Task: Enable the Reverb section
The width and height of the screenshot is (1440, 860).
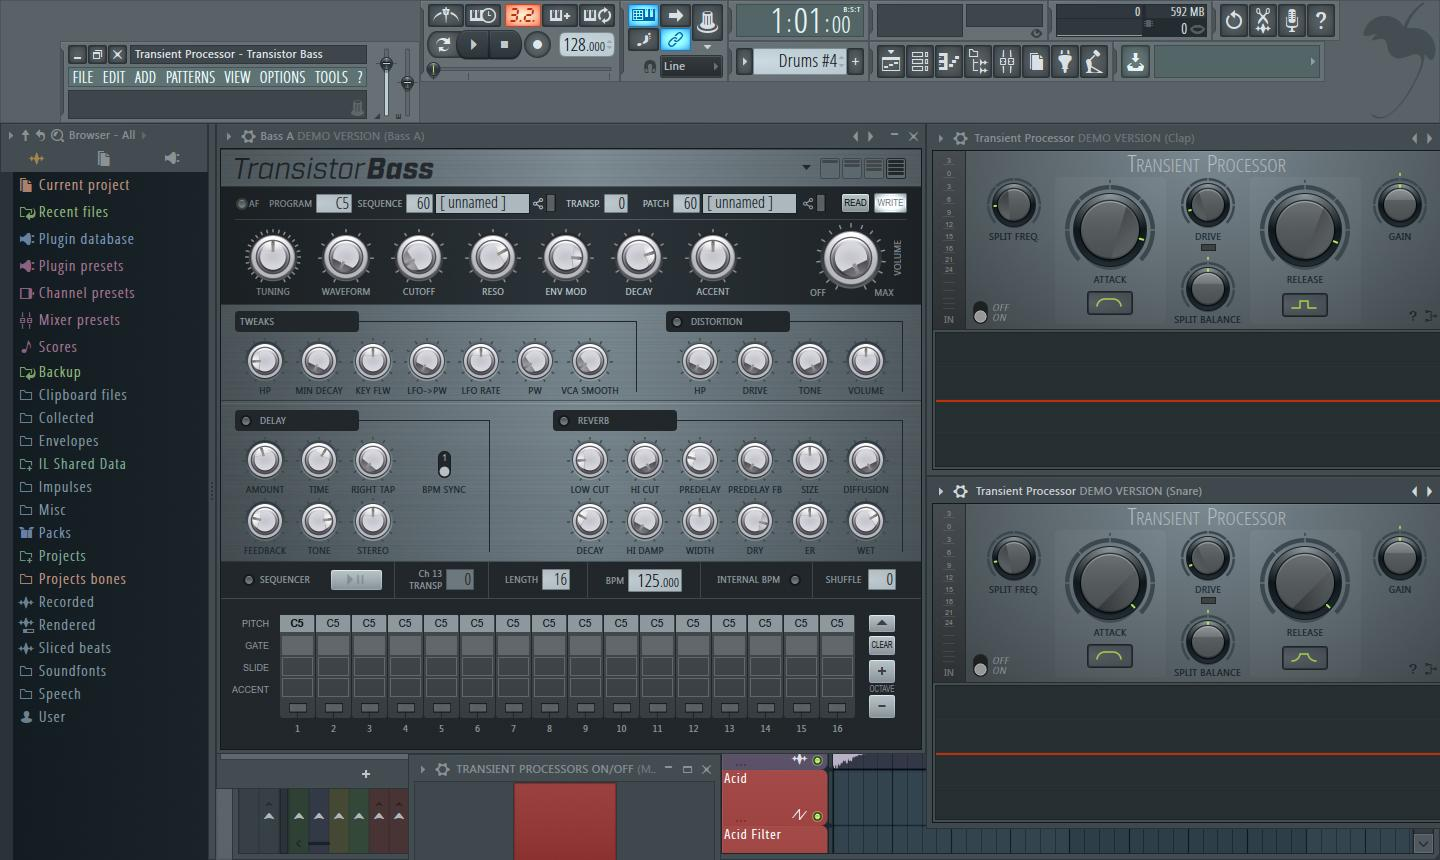Action: 564,421
